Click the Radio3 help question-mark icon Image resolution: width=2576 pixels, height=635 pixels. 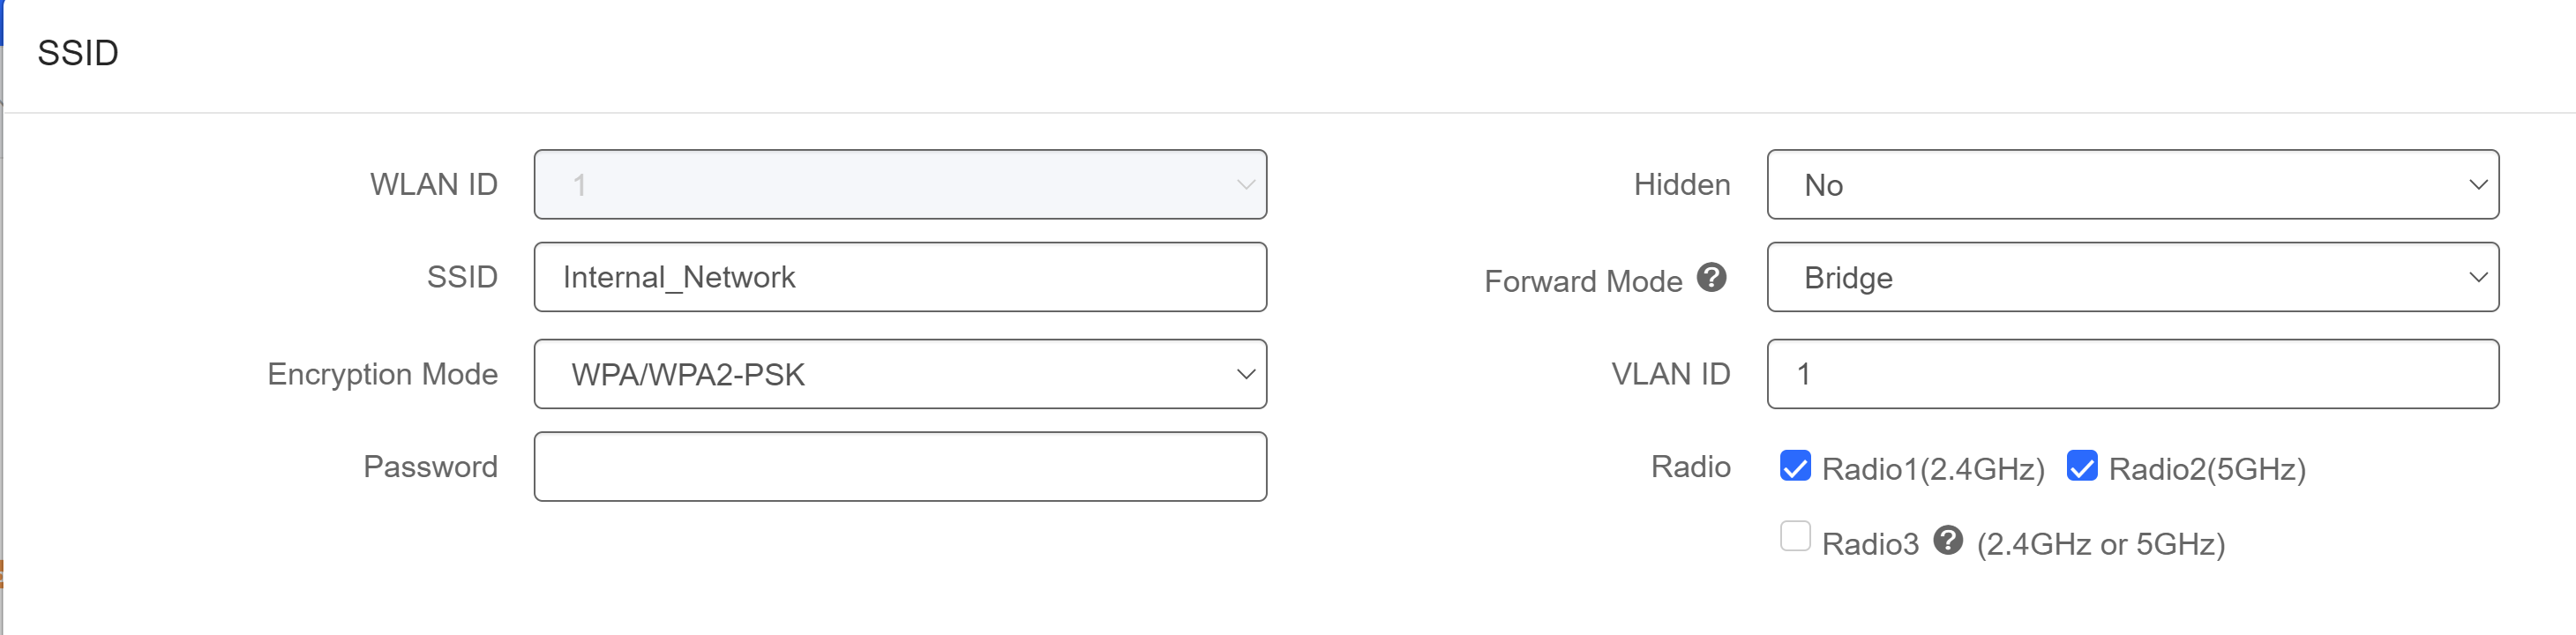click(1947, 540)
